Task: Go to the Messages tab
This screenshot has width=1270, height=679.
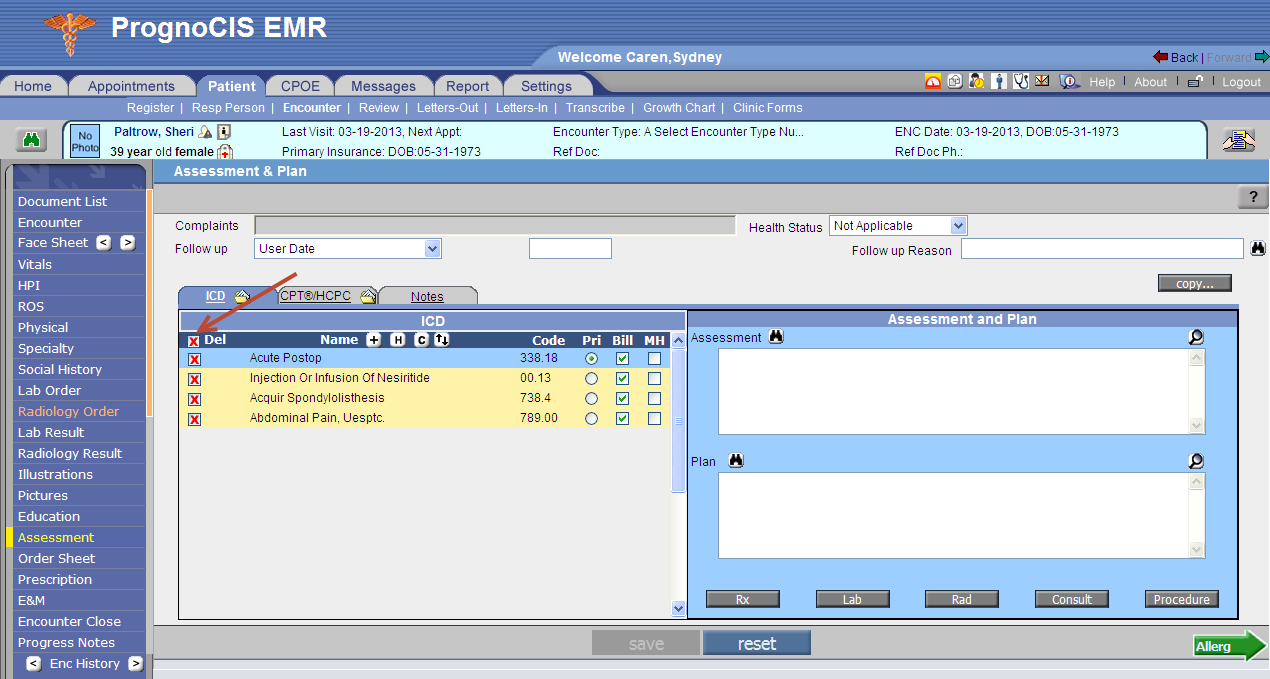Action: tap(383, 86)
